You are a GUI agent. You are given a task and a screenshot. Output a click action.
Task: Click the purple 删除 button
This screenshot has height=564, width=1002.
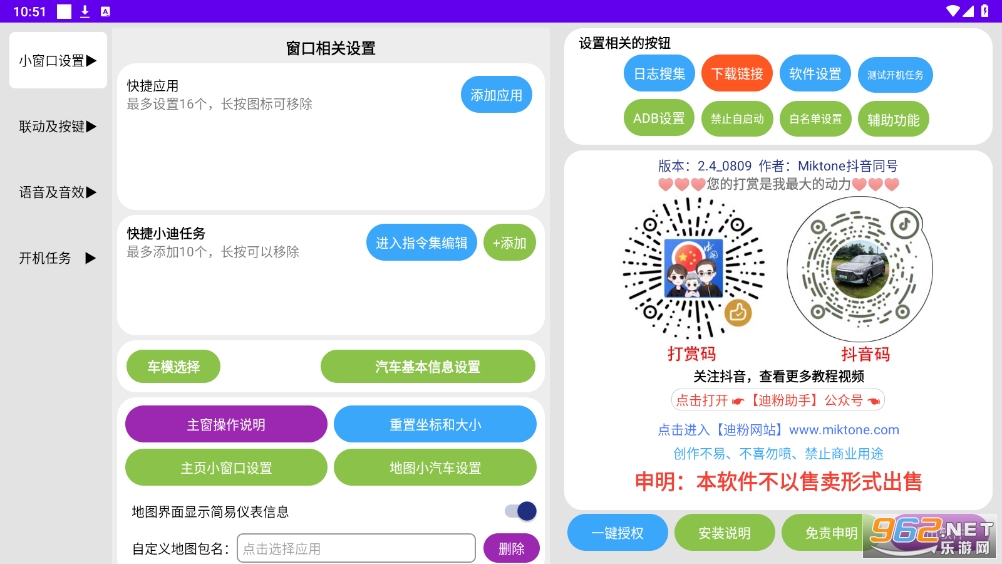click(x=511, y=548)
